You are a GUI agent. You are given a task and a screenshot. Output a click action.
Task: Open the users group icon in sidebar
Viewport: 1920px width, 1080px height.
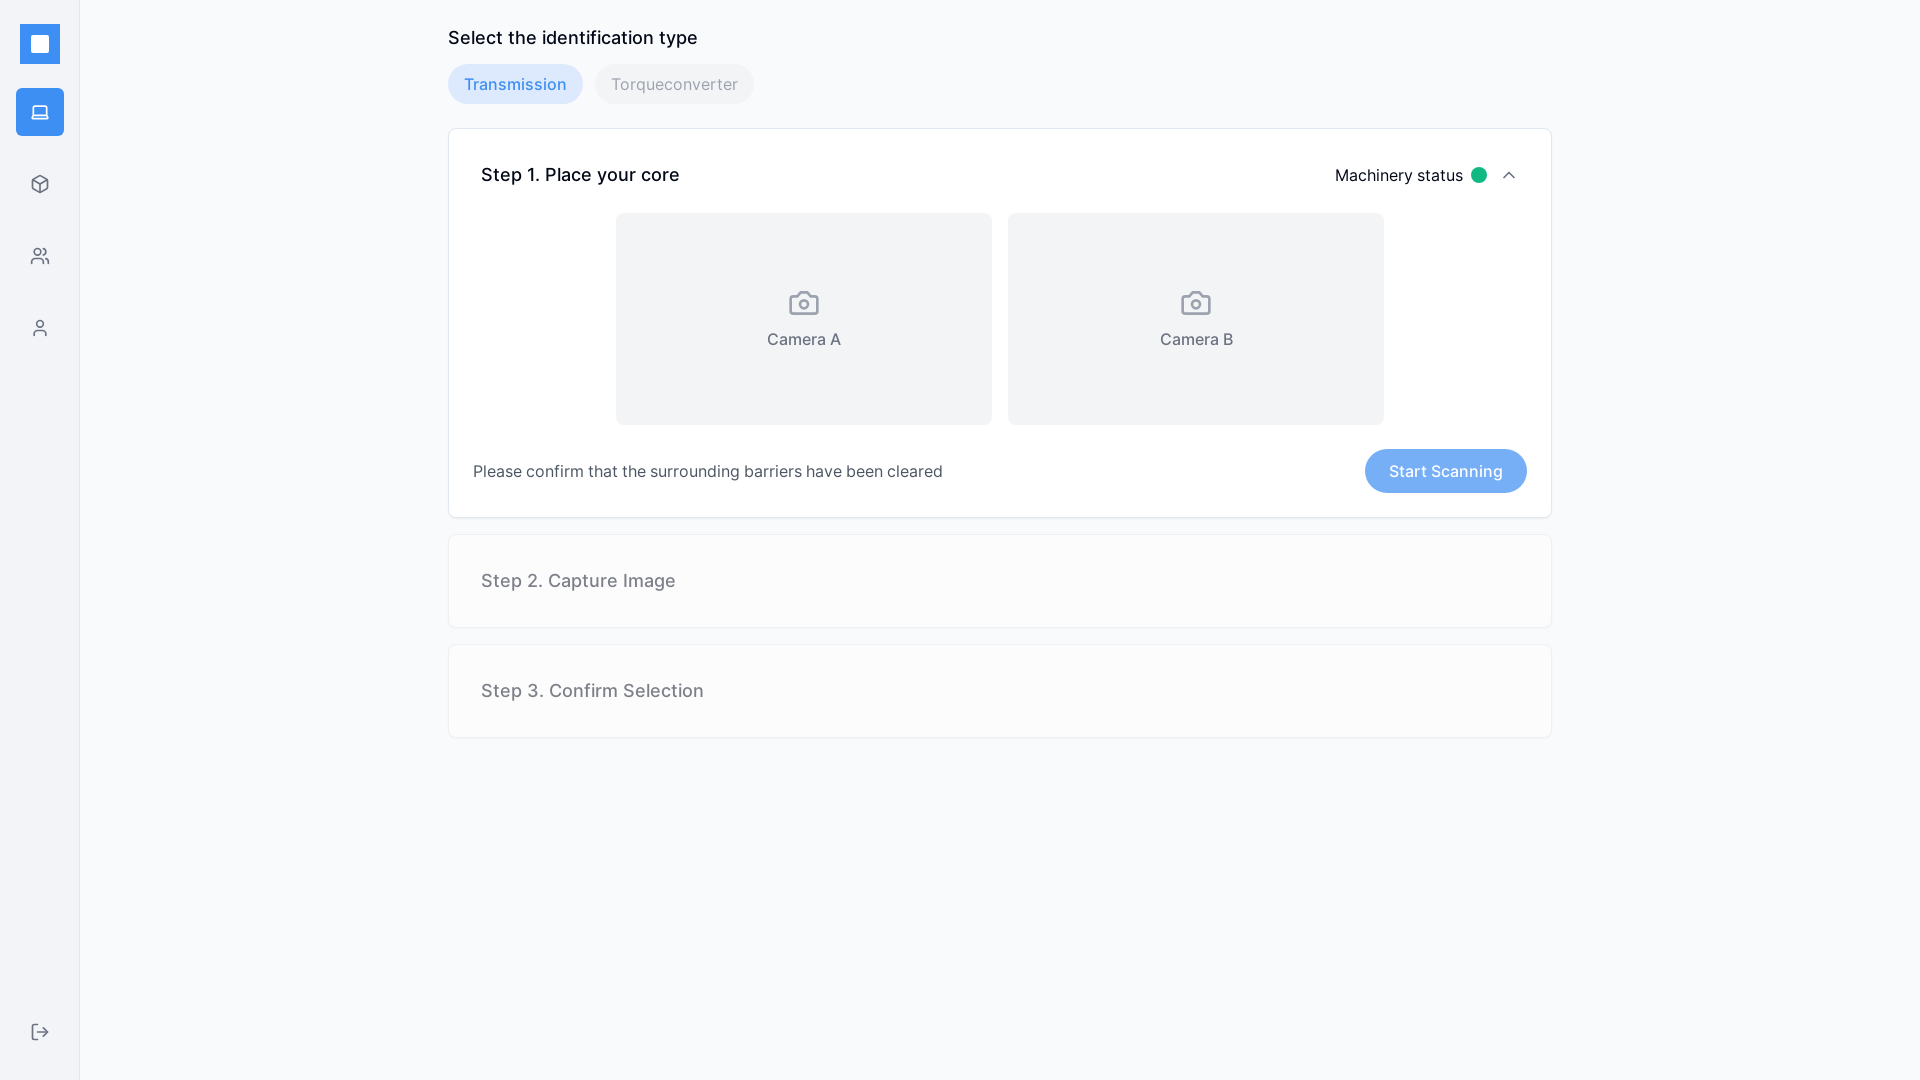40,256
